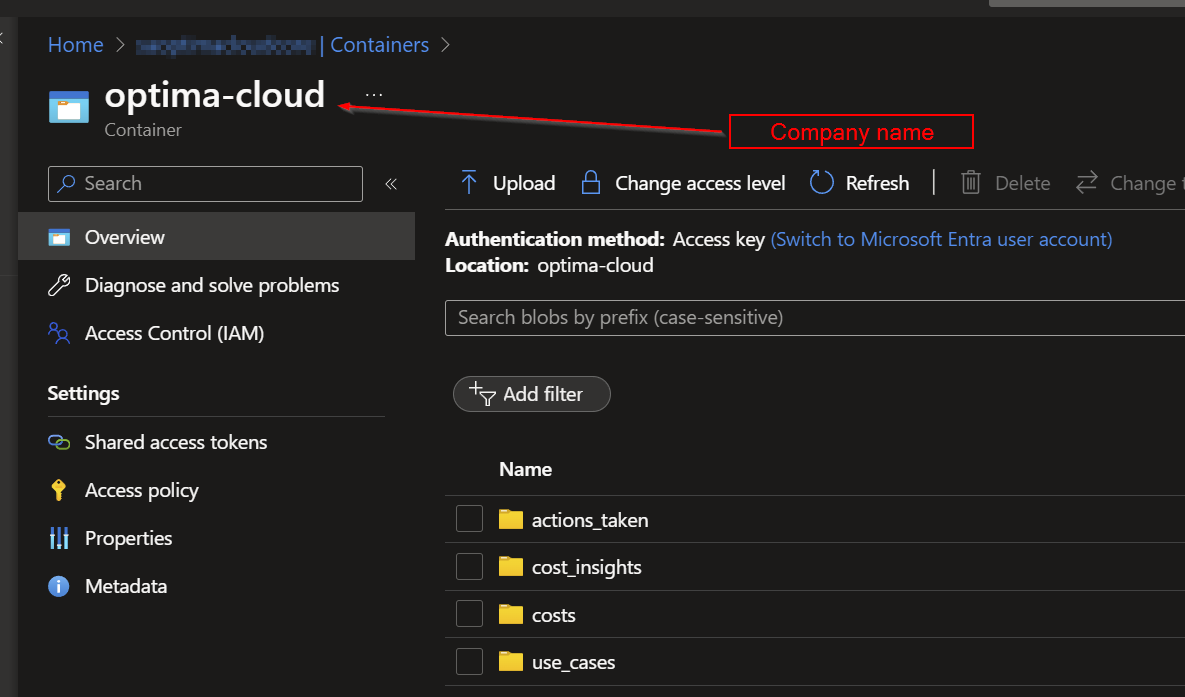Collapse the sidebar with double chevron
This screenshot has height=697, width=1185.
[391, 184]
